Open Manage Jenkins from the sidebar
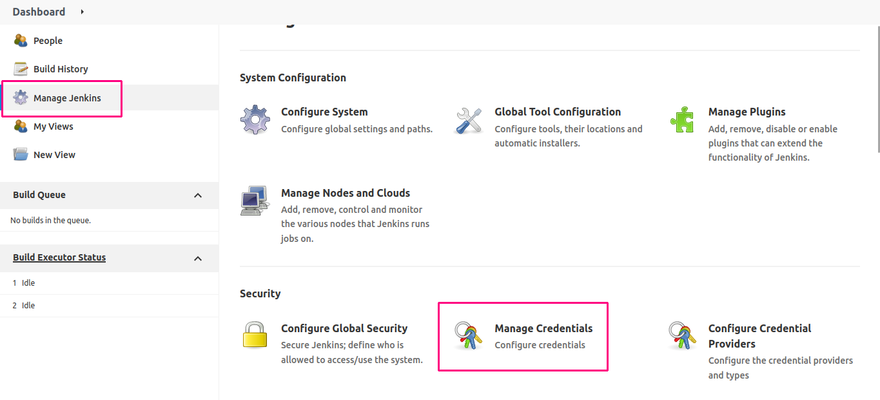The height and width of the screenshot is (400, 880). point(67,98)
